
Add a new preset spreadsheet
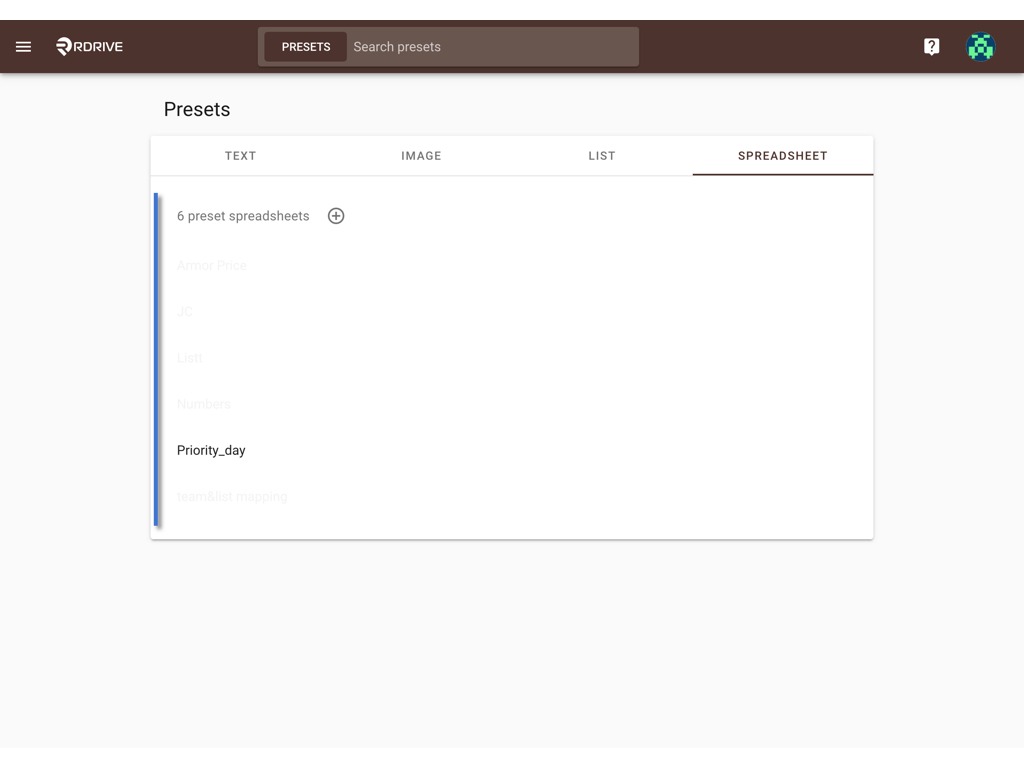pos(336,216)
